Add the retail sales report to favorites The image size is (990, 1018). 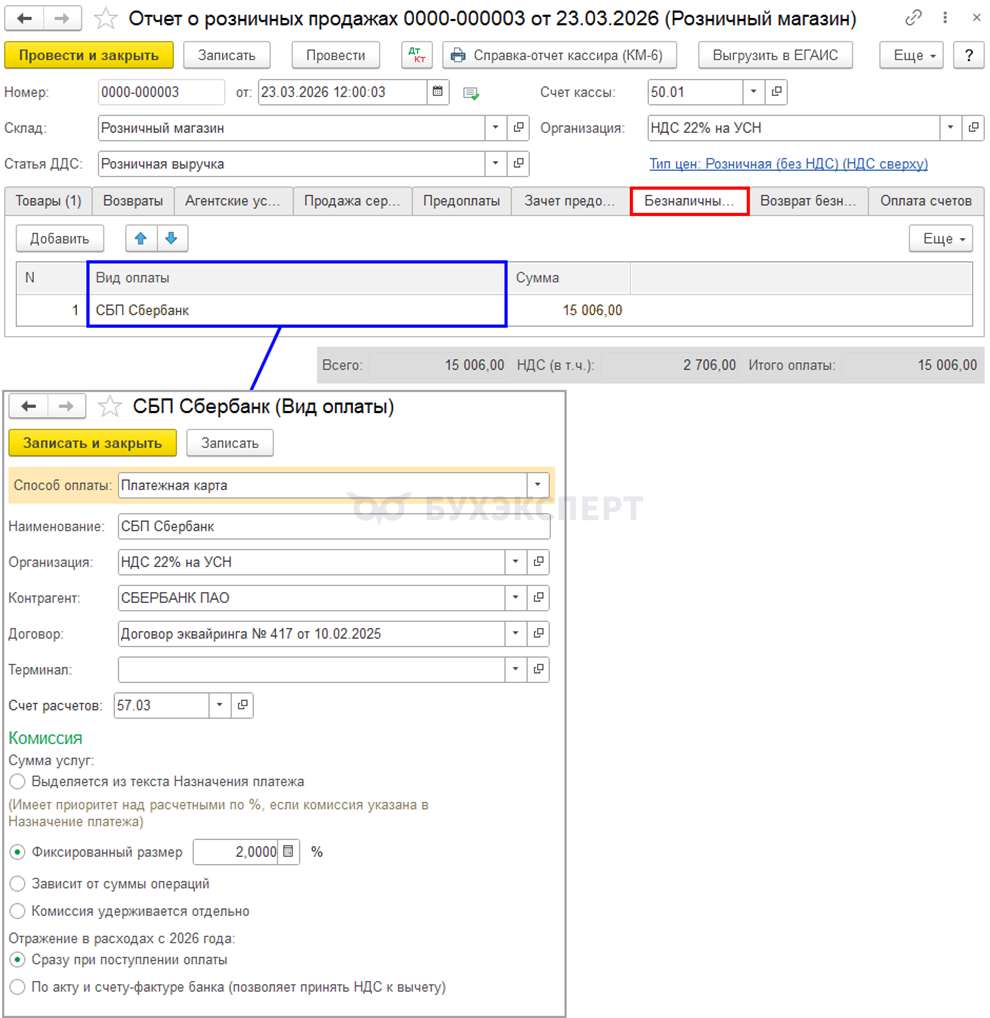tap(105, 19)
